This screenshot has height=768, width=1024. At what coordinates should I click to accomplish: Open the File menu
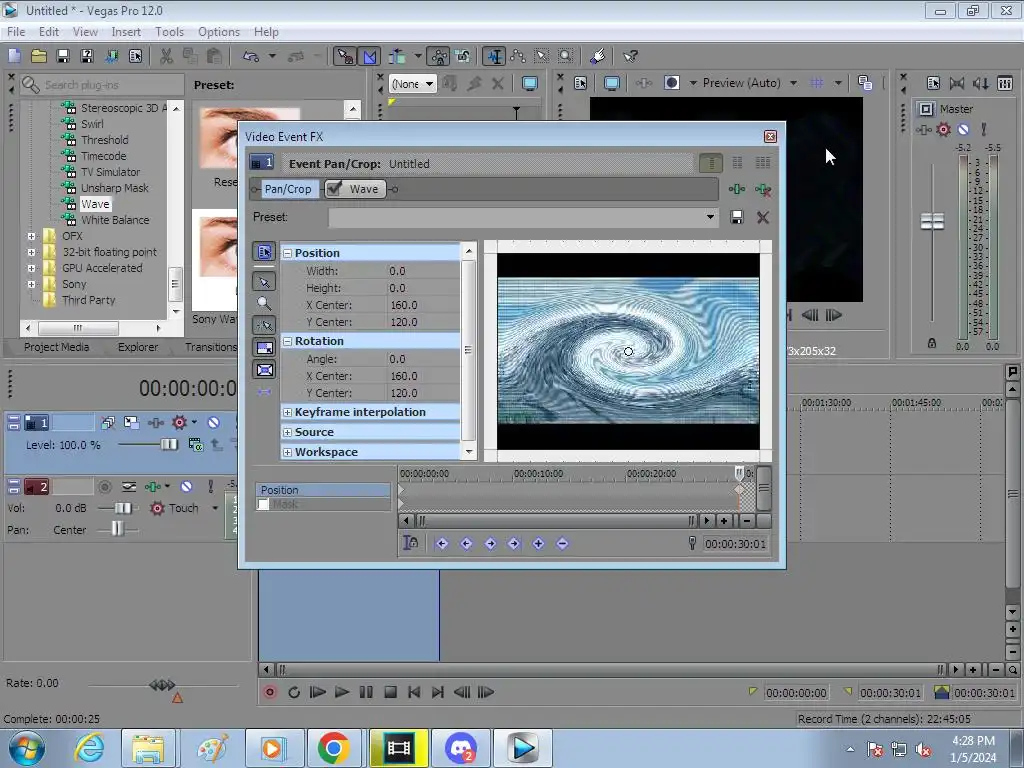(16, 32)
